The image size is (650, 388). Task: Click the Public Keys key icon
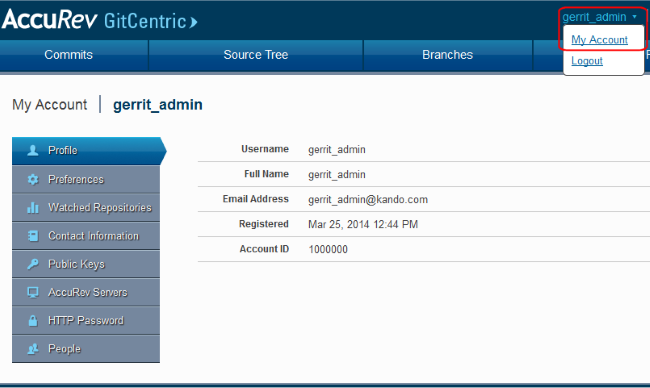(33, 264)
